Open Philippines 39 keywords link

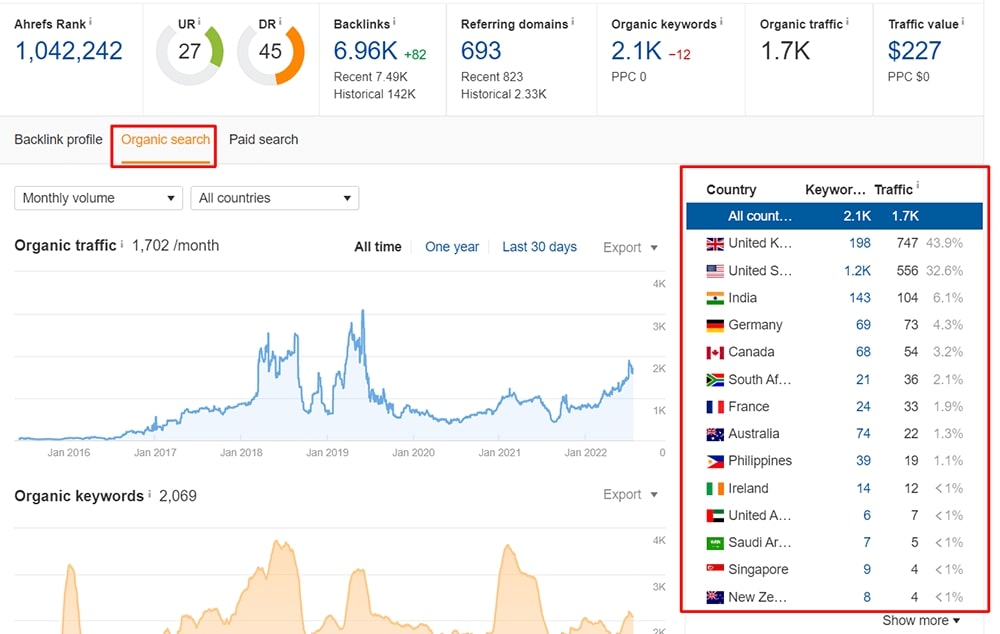(863, 461)
